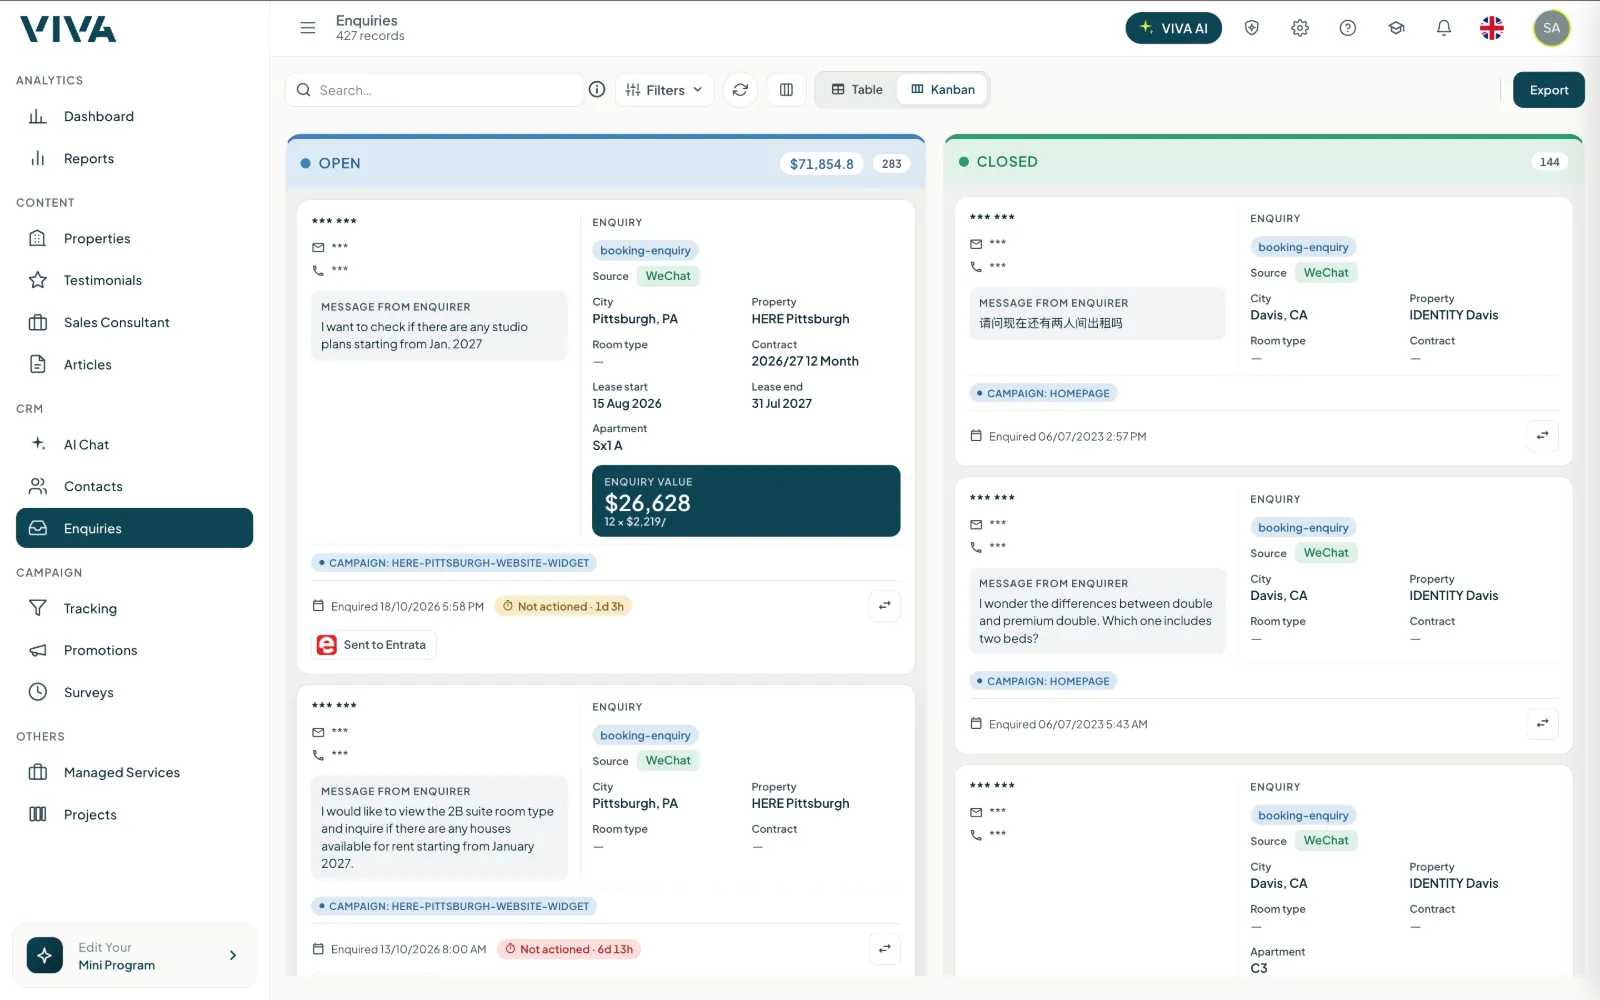Open AI Chat
Image resolution: width=1600 pixels, height=1000 pixels.
(134, 444)
